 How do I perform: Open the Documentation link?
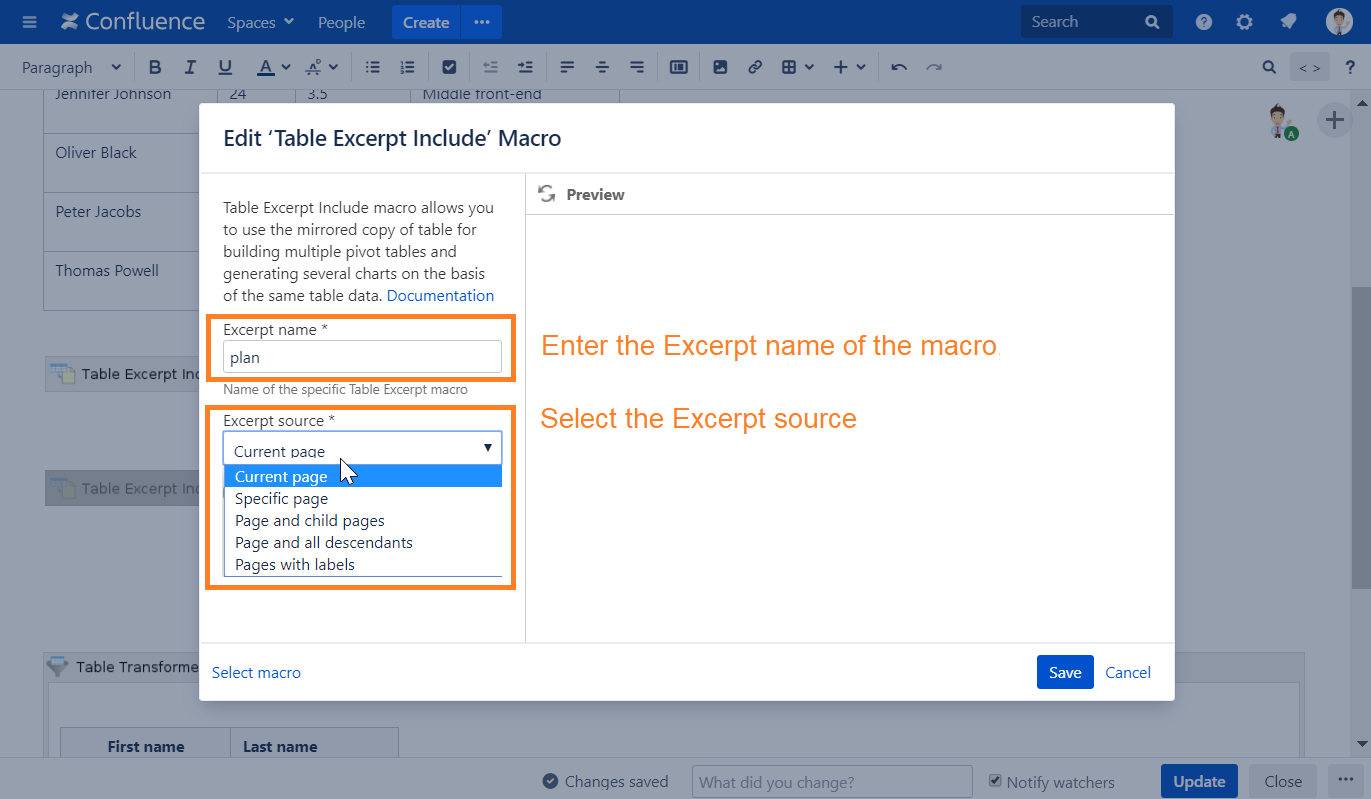click(x=440, y=296)
